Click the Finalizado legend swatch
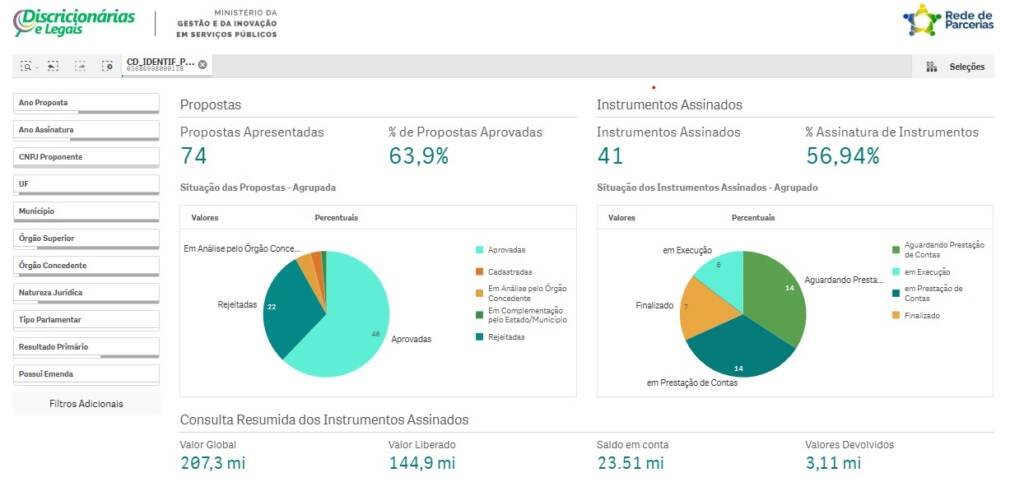1024x482 pixels. coord(896,316)
